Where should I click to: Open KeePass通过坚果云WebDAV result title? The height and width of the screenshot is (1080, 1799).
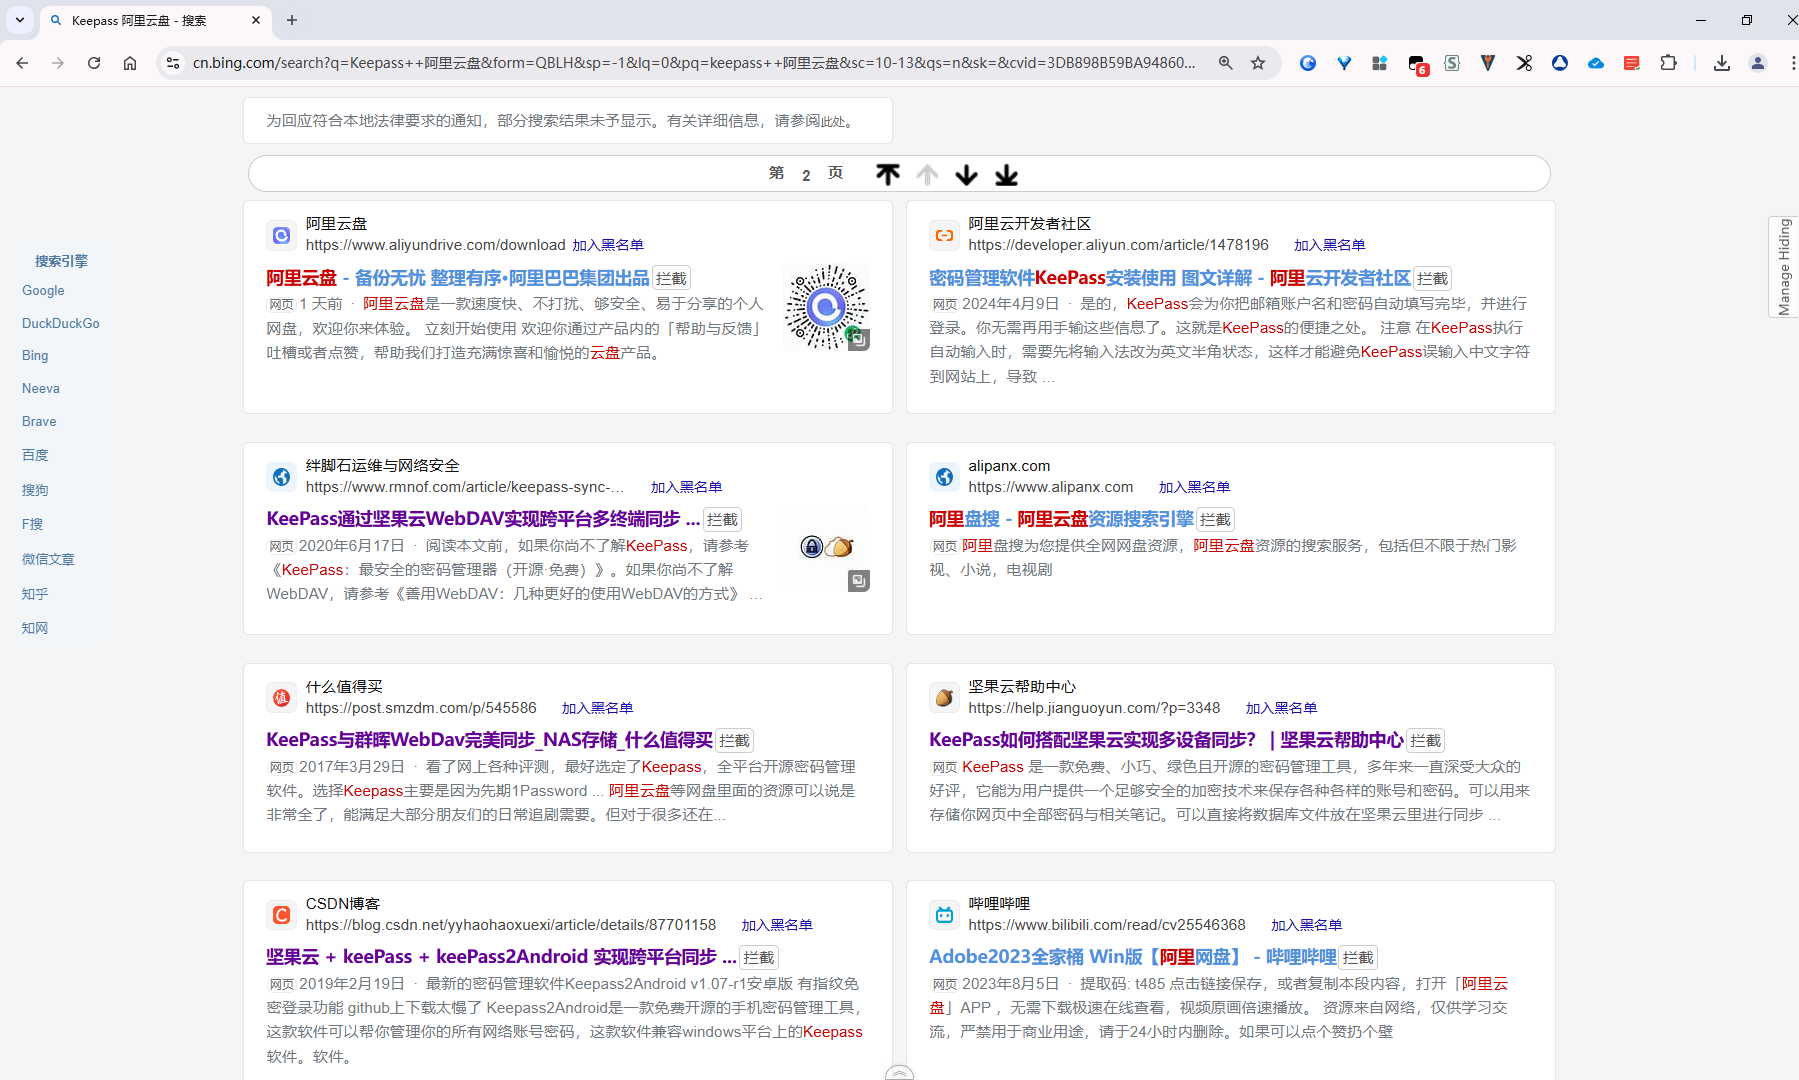483,519
